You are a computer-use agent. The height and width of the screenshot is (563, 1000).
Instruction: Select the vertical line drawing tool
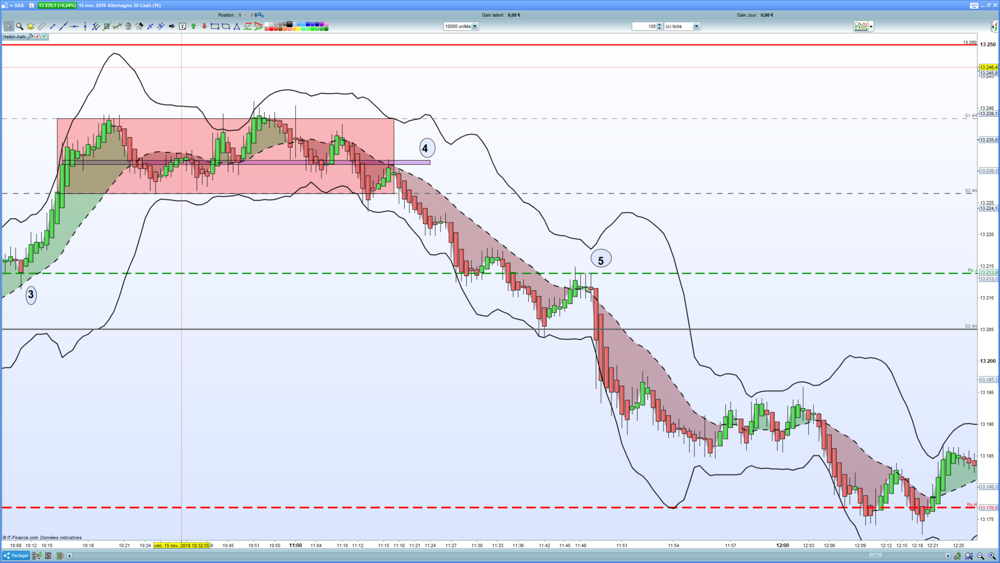point(85,26)
